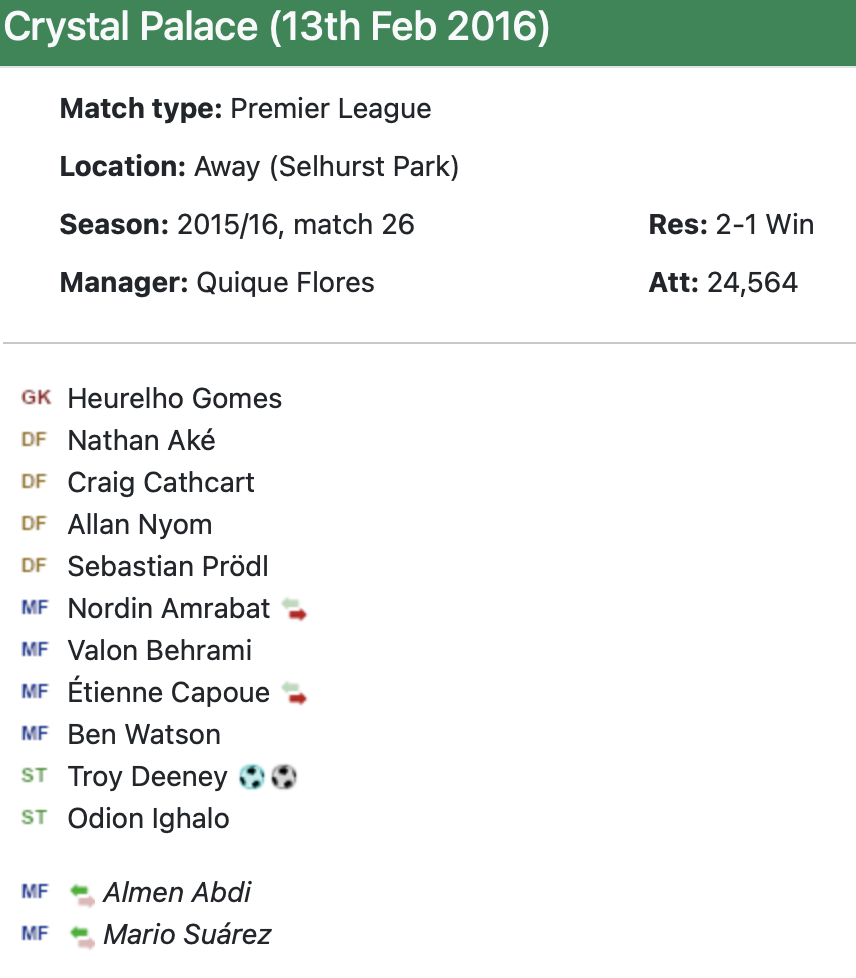
Task: Click Troy Deeney's first goal ball icon
Action: (252, 777)
